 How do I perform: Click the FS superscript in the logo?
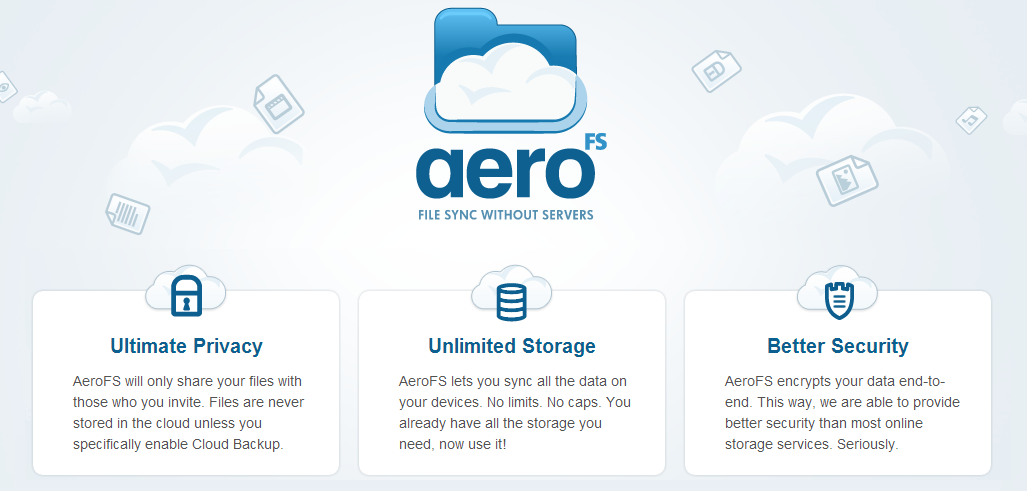(x=595, y=143)
